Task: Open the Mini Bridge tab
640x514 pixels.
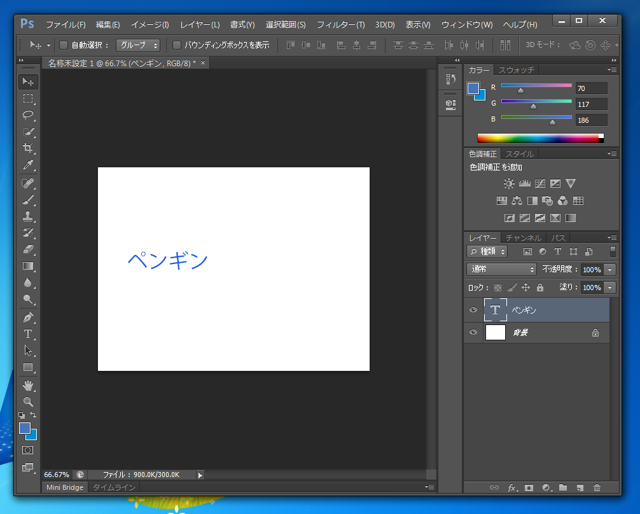Action: tap(64, 487)
